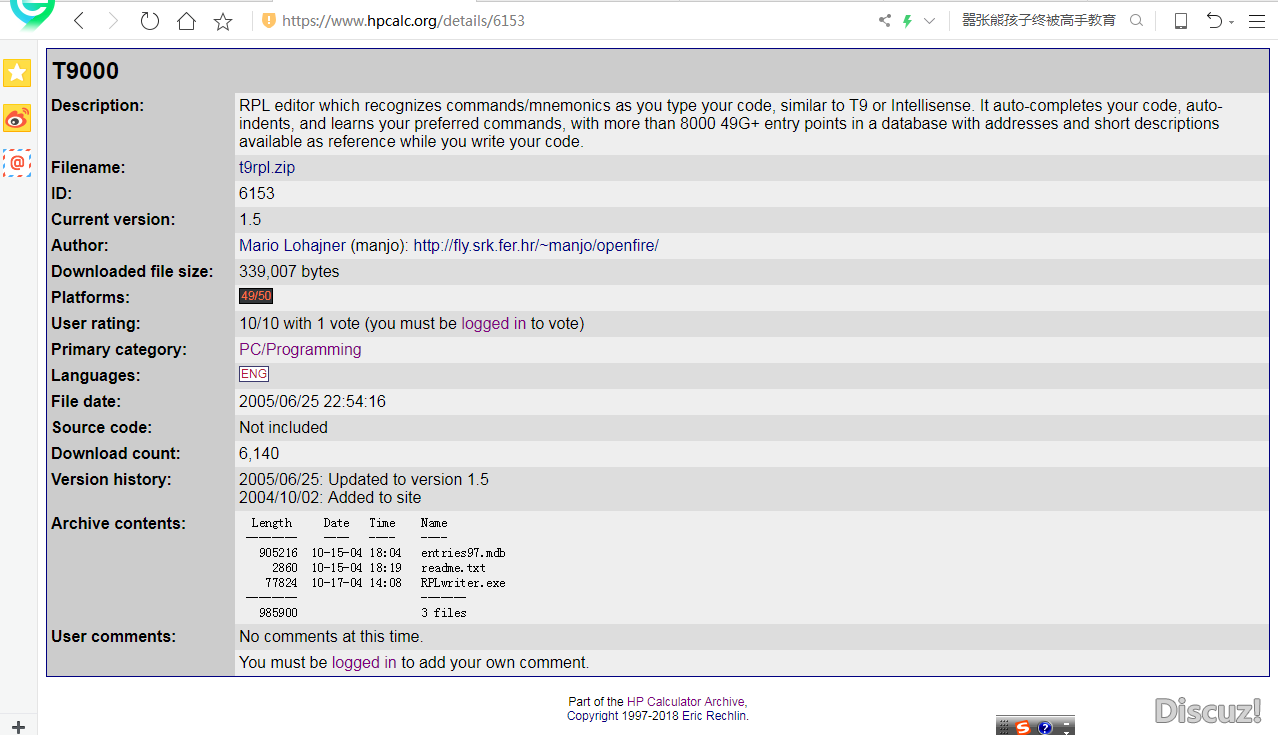Open the favorites star in the sidebar

[x=17, y=73]
